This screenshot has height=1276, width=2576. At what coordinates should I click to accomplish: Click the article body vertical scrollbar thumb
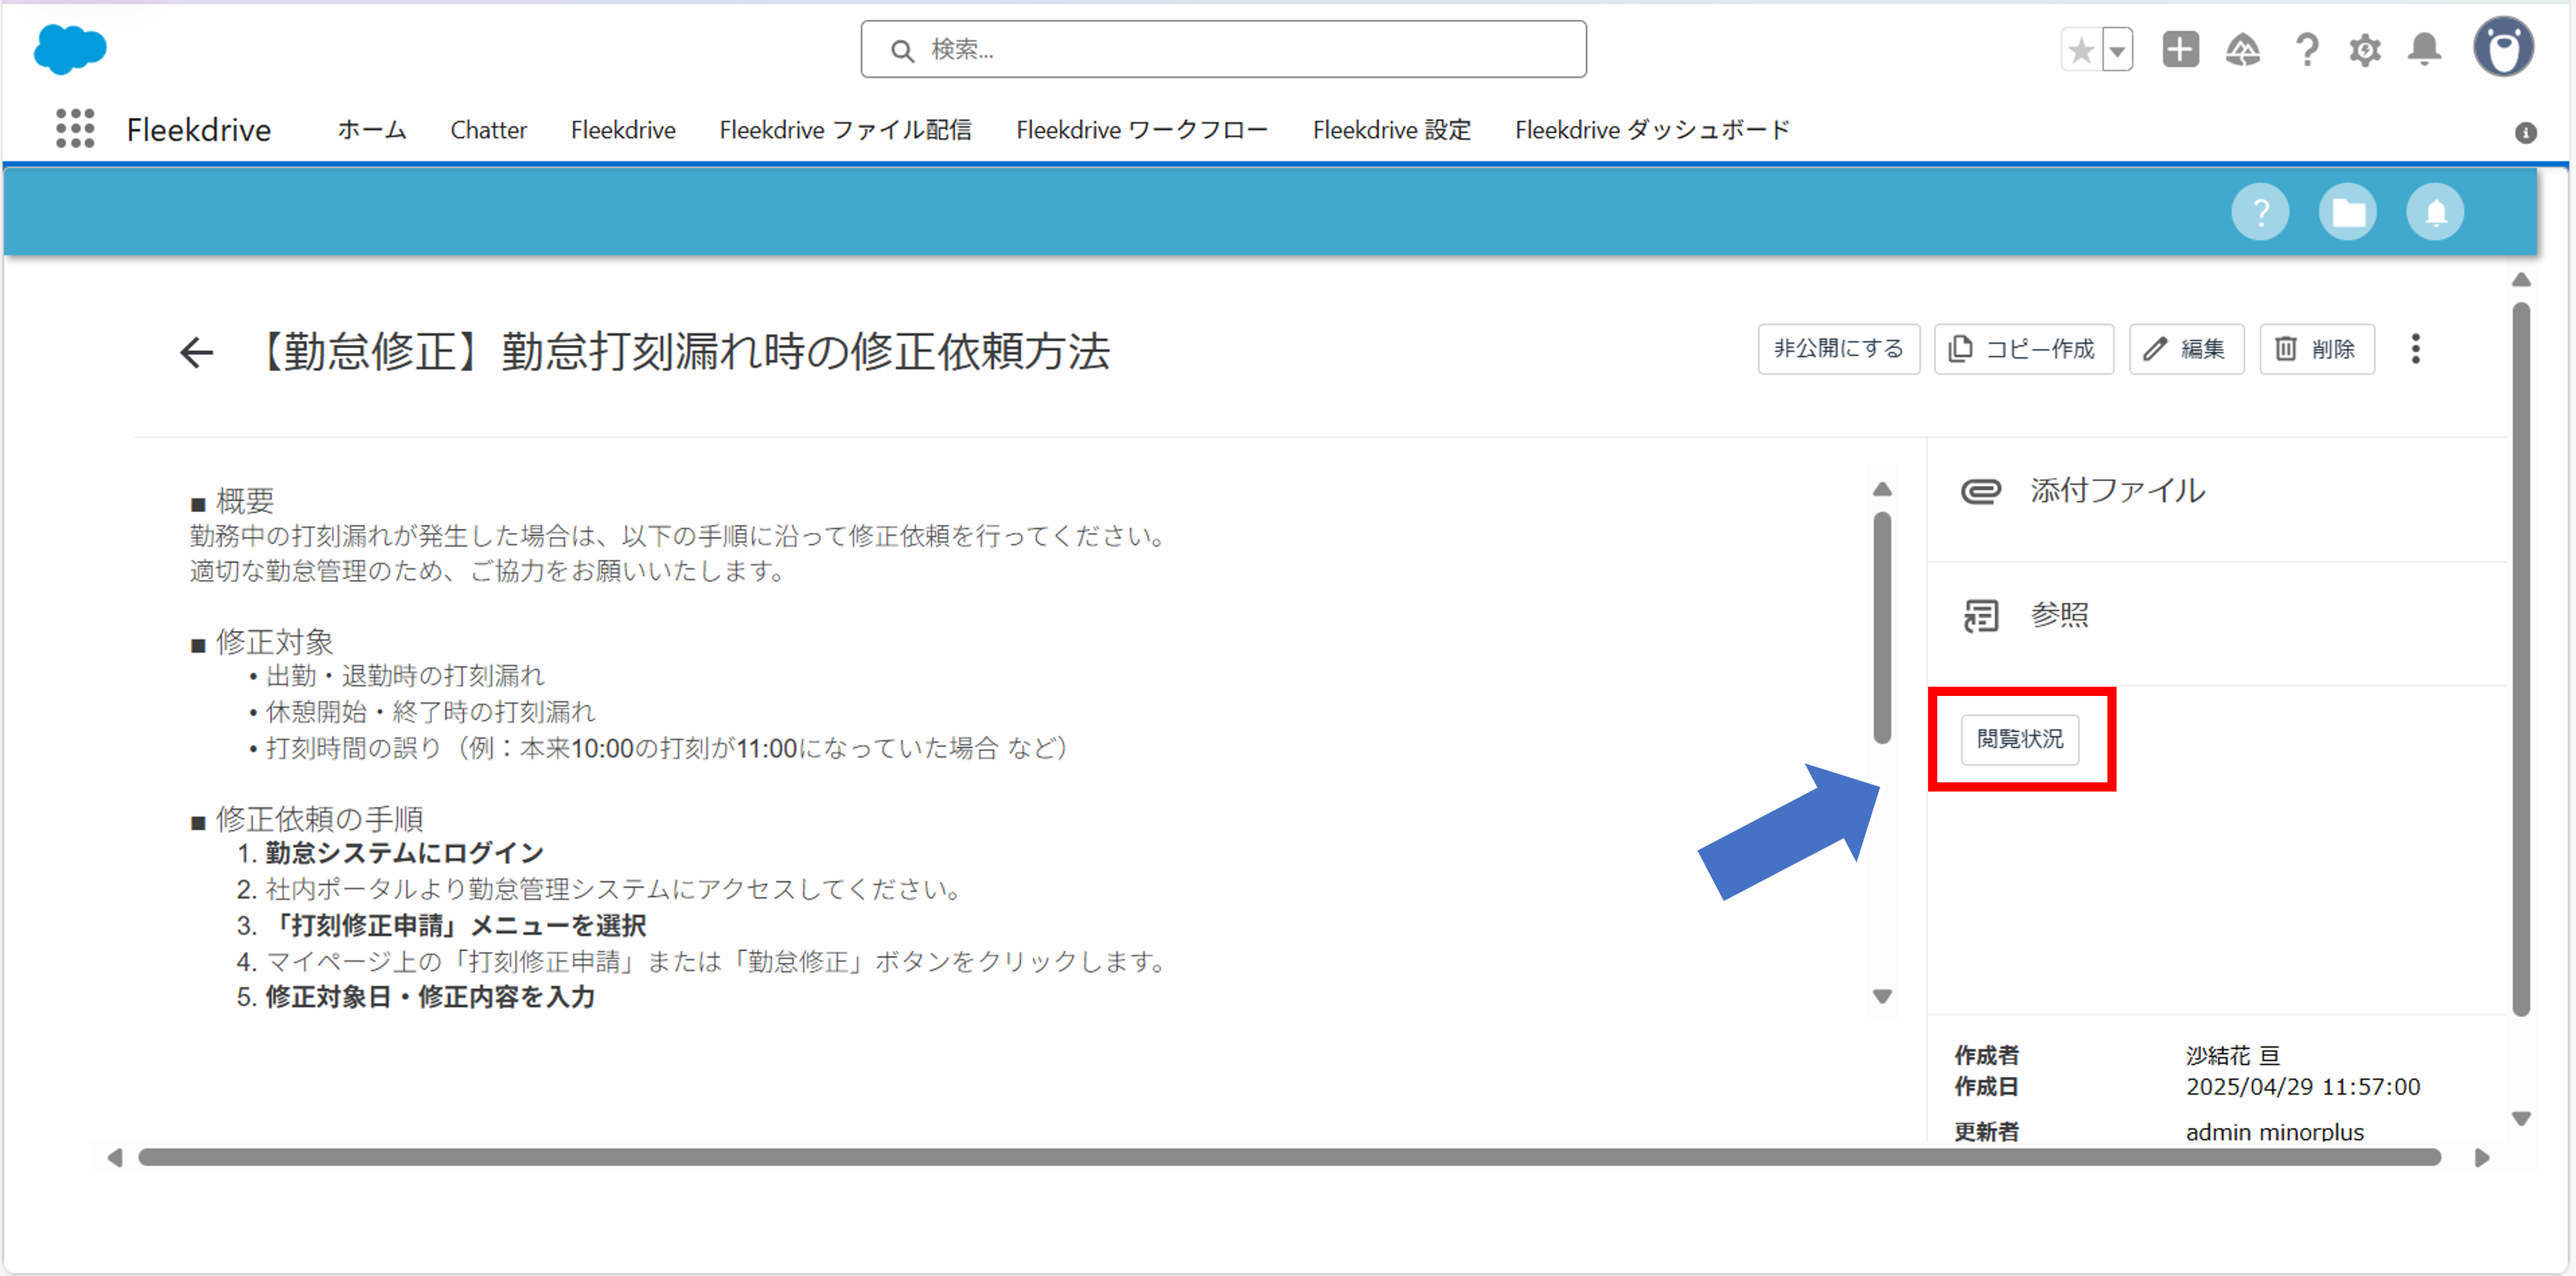pos(1882,627)
